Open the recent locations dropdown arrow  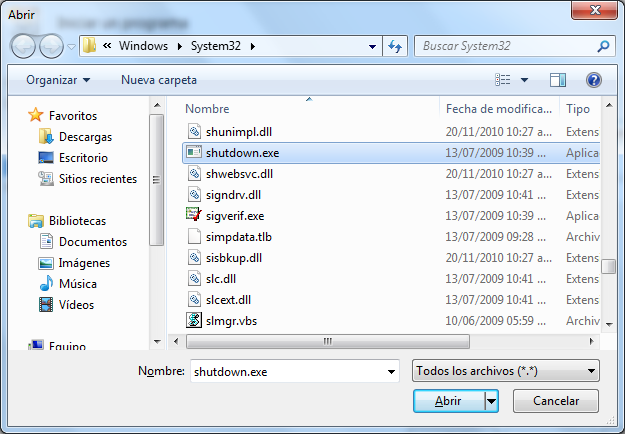71,47
